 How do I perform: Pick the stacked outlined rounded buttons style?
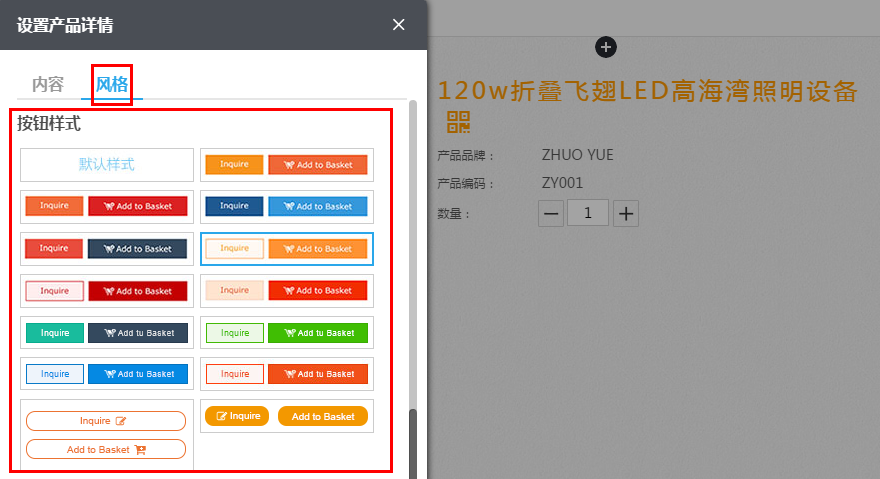tap(107, 435)
